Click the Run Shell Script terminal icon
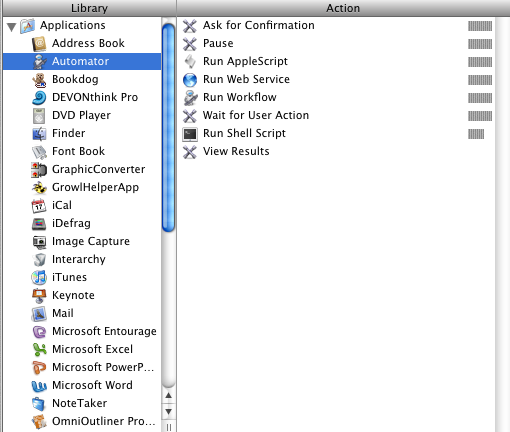 point(190,134)
